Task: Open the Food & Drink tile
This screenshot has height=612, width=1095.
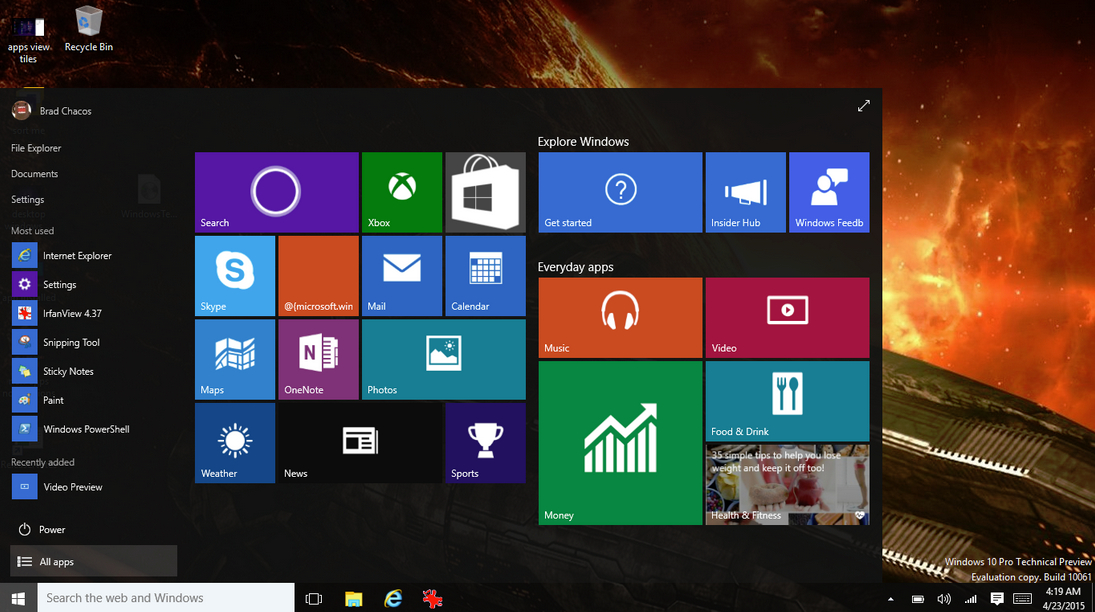Action: pyautogui.click(x=787, y=401)
